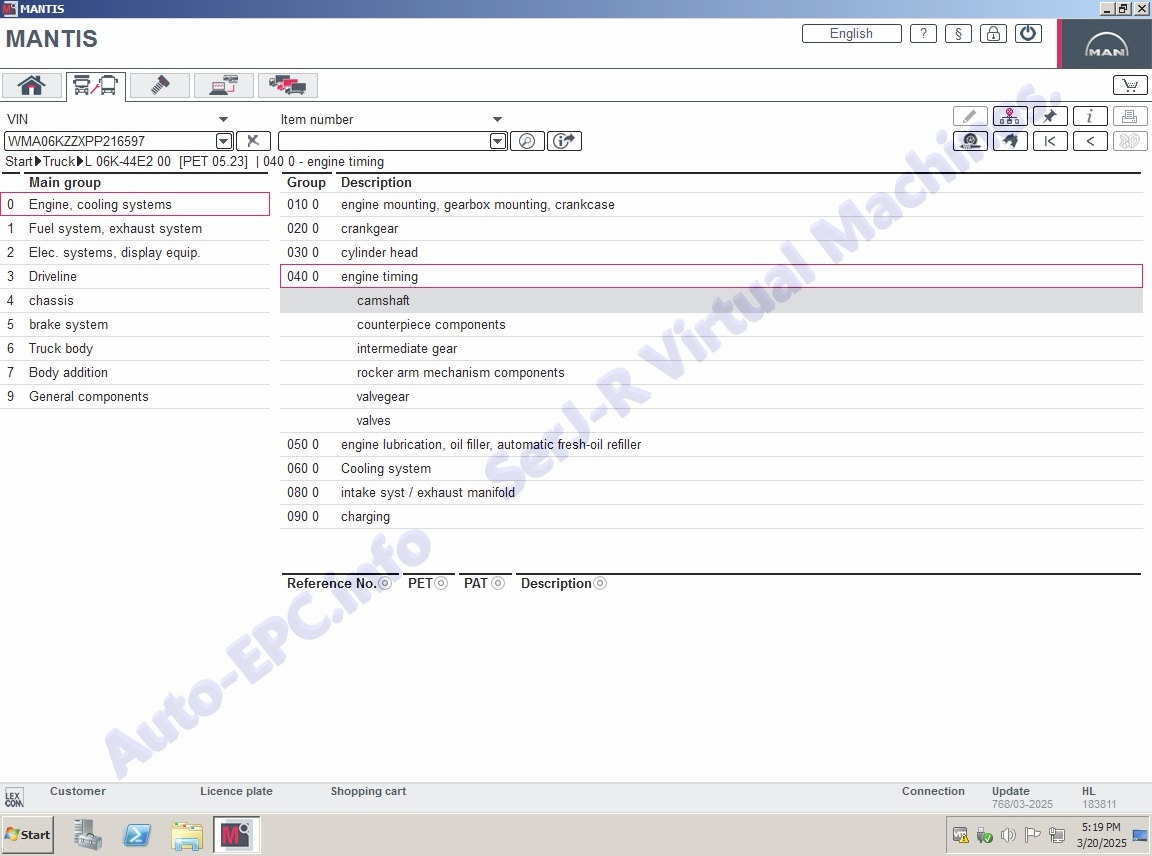Toggle the Reference No. column radio button
Viewport: 1152px width, 856px height.
point(385,583)
